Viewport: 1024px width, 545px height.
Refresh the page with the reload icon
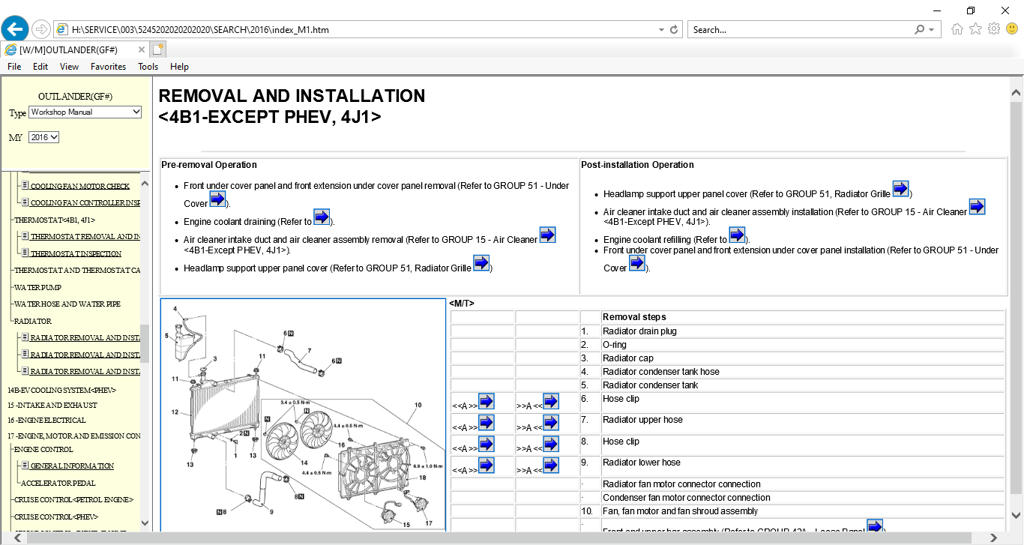pyautogui.click(x=674, y=29)
